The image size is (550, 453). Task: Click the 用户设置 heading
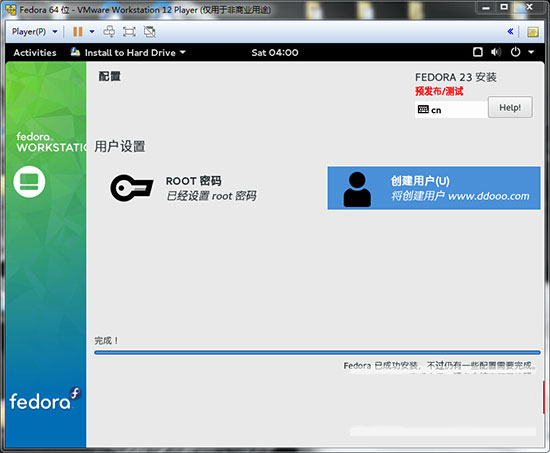120,146
